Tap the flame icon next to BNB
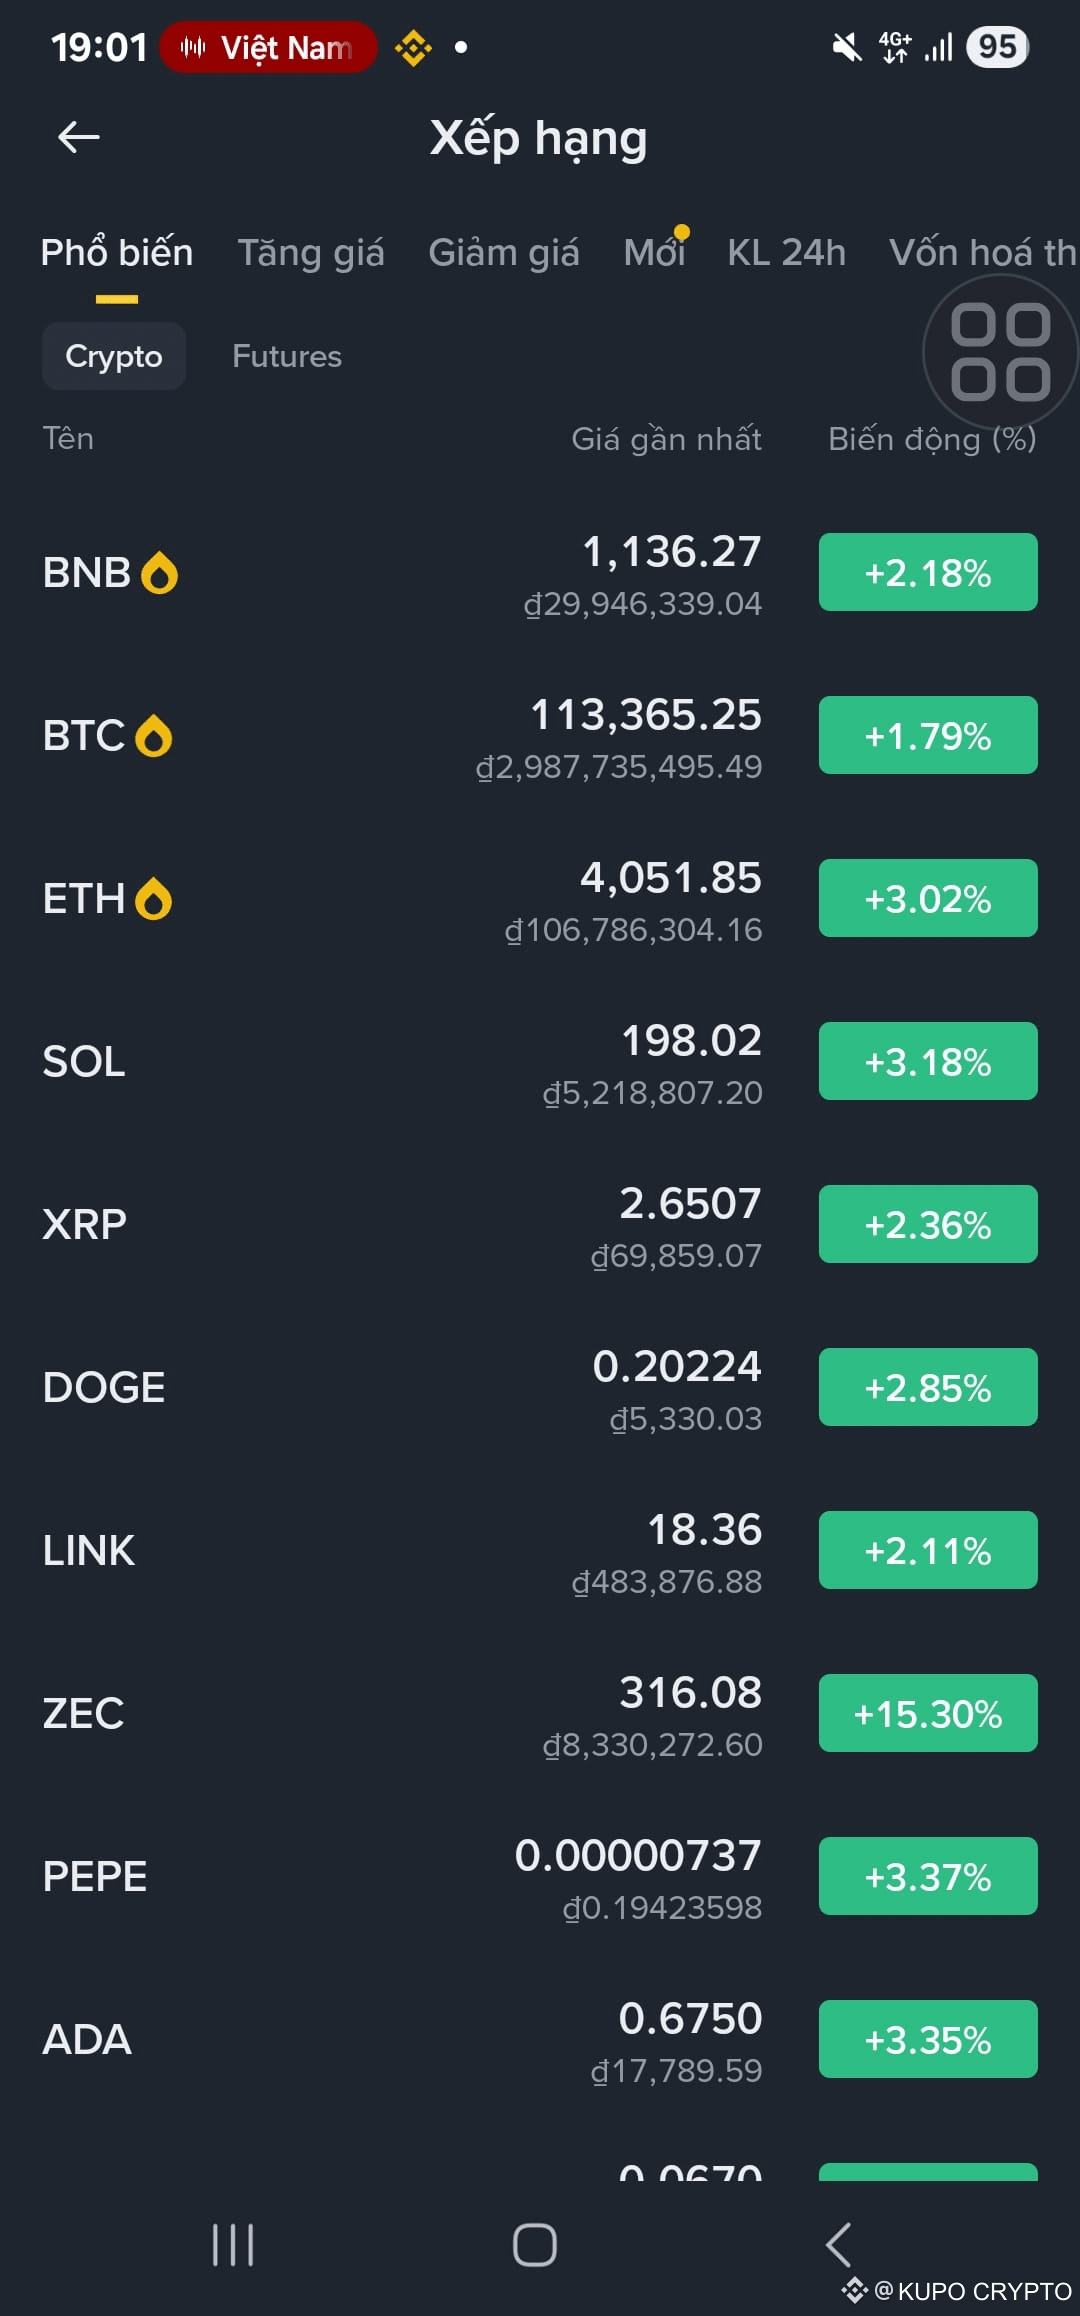 [x=160, y=573]
